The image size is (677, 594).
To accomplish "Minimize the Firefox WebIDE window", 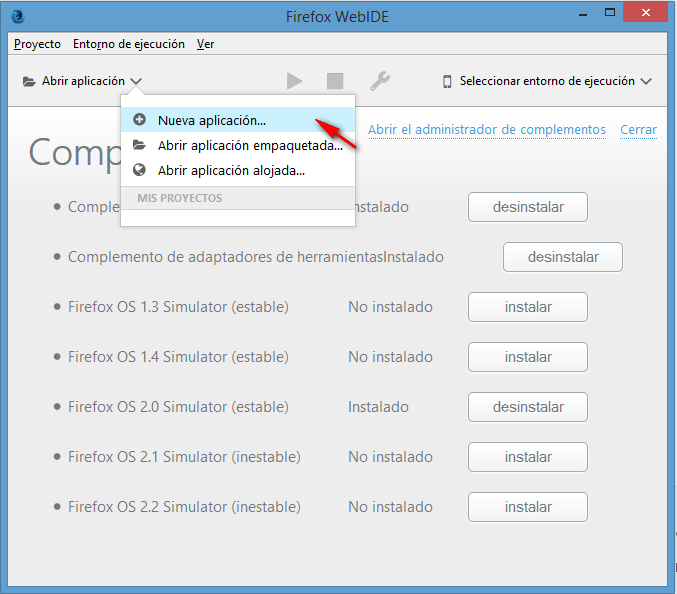I will (583, 14).
